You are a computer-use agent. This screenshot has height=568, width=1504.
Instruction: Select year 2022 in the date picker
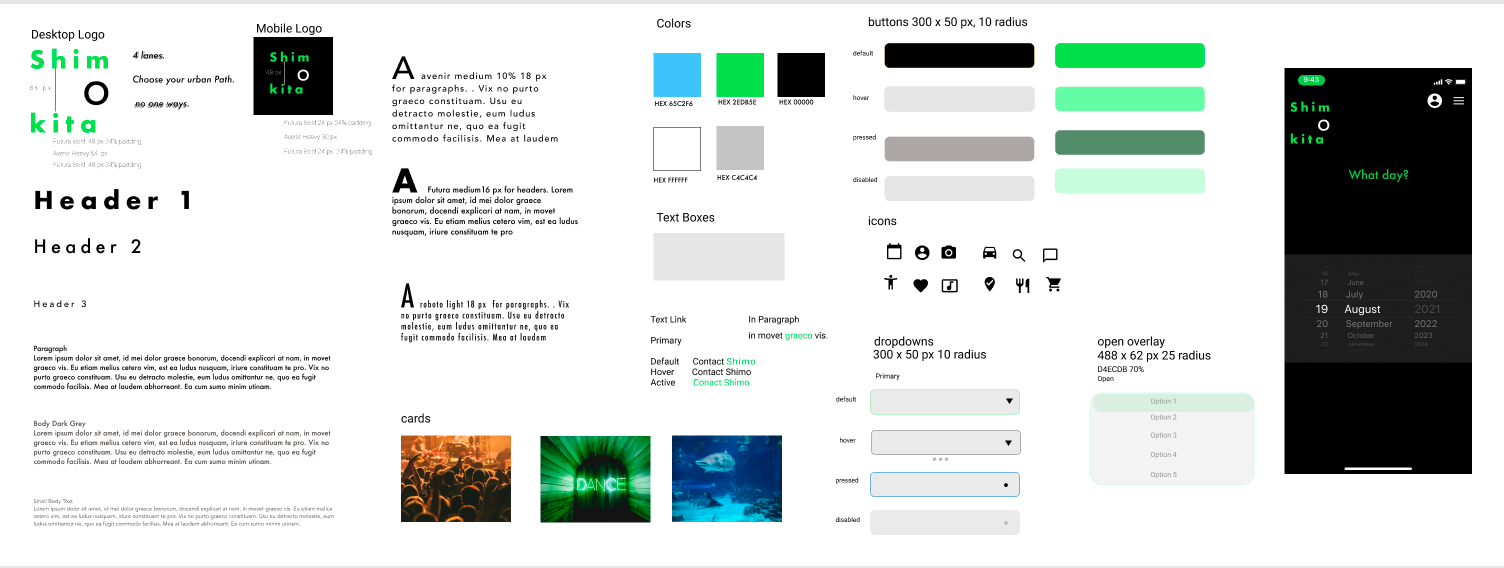(1426, 324)
